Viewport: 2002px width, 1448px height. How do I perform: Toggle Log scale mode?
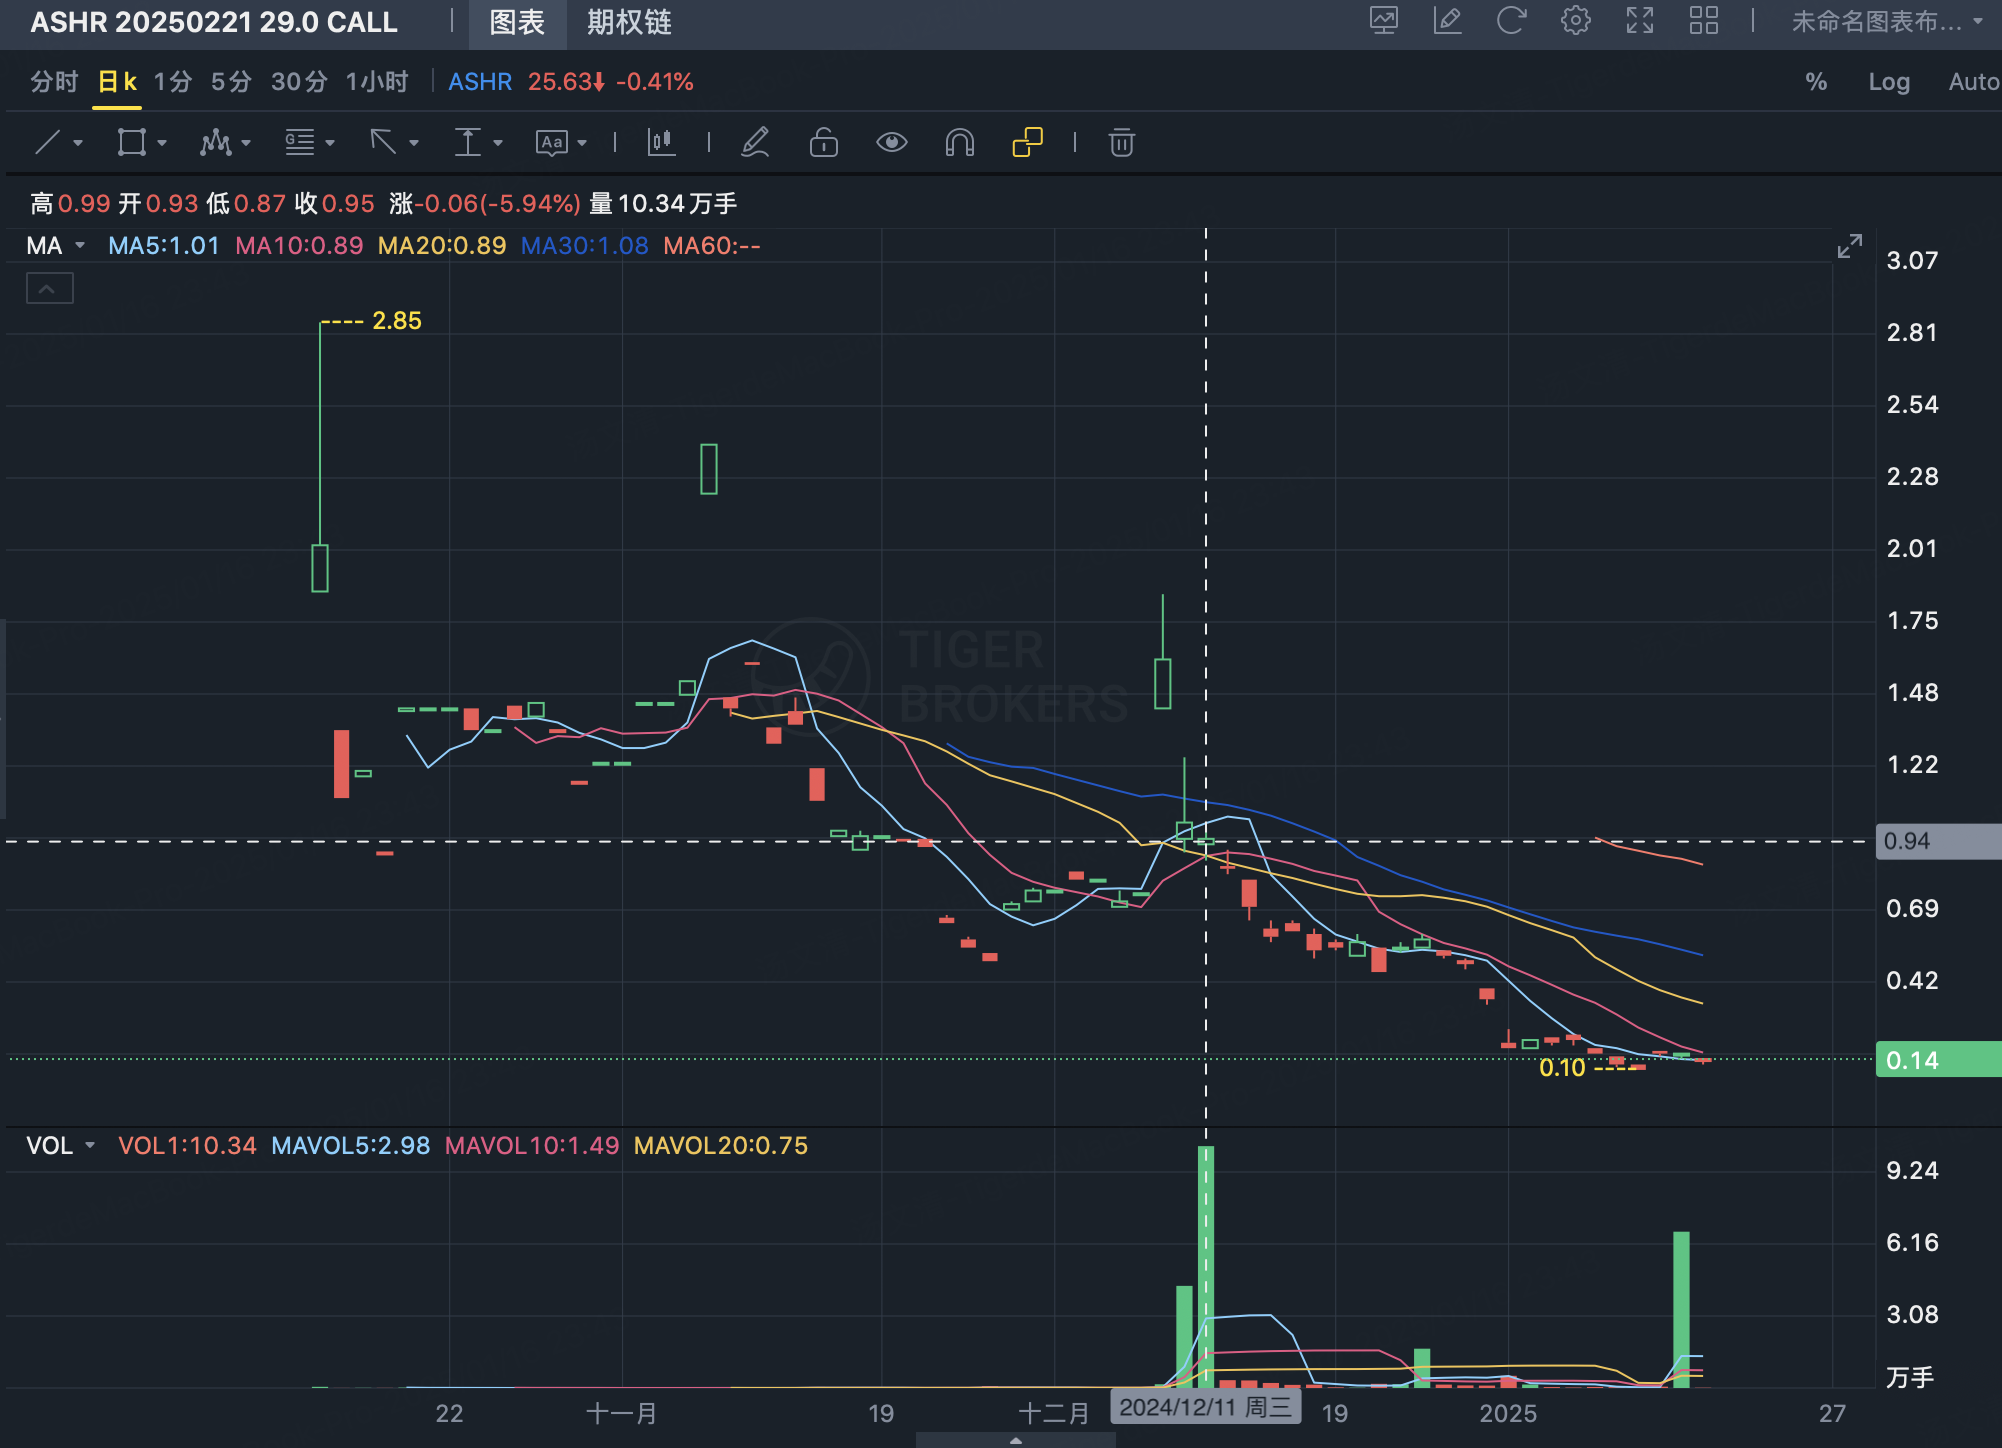click(x=1889, y=82)
